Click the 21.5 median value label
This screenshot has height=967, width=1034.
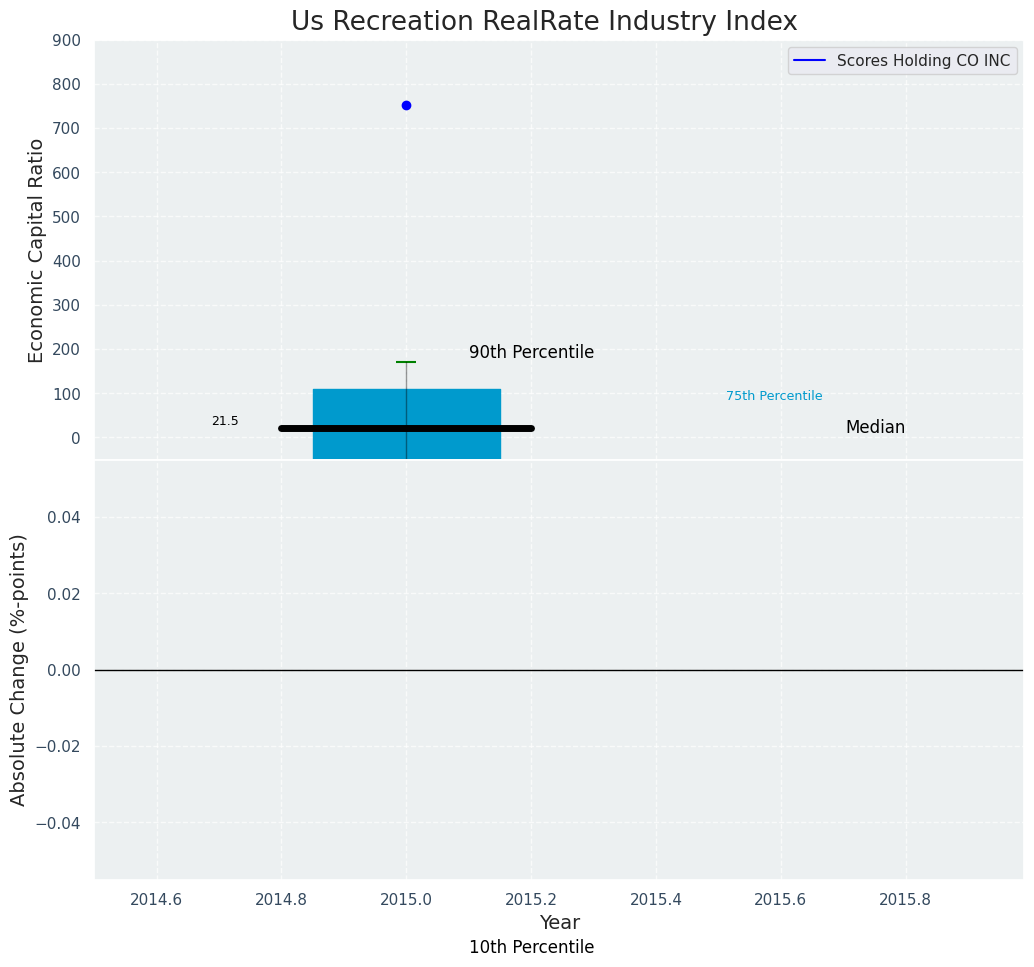point(225,421)
